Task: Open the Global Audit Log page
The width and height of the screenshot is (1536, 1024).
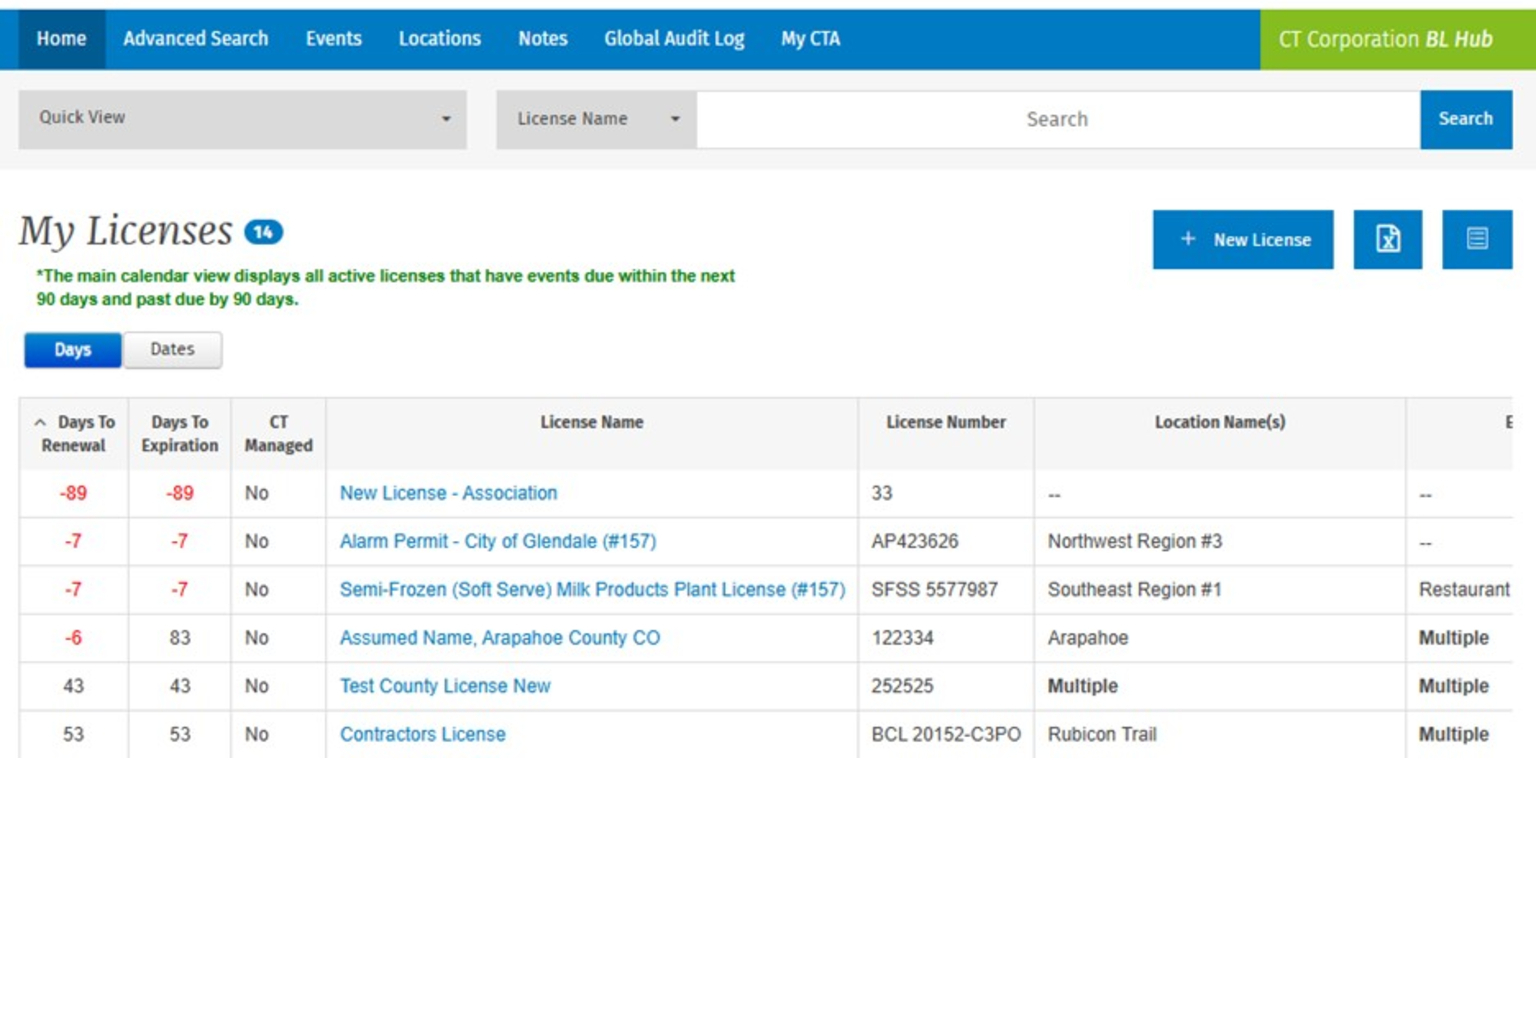Action: click(x=674, y=39)
